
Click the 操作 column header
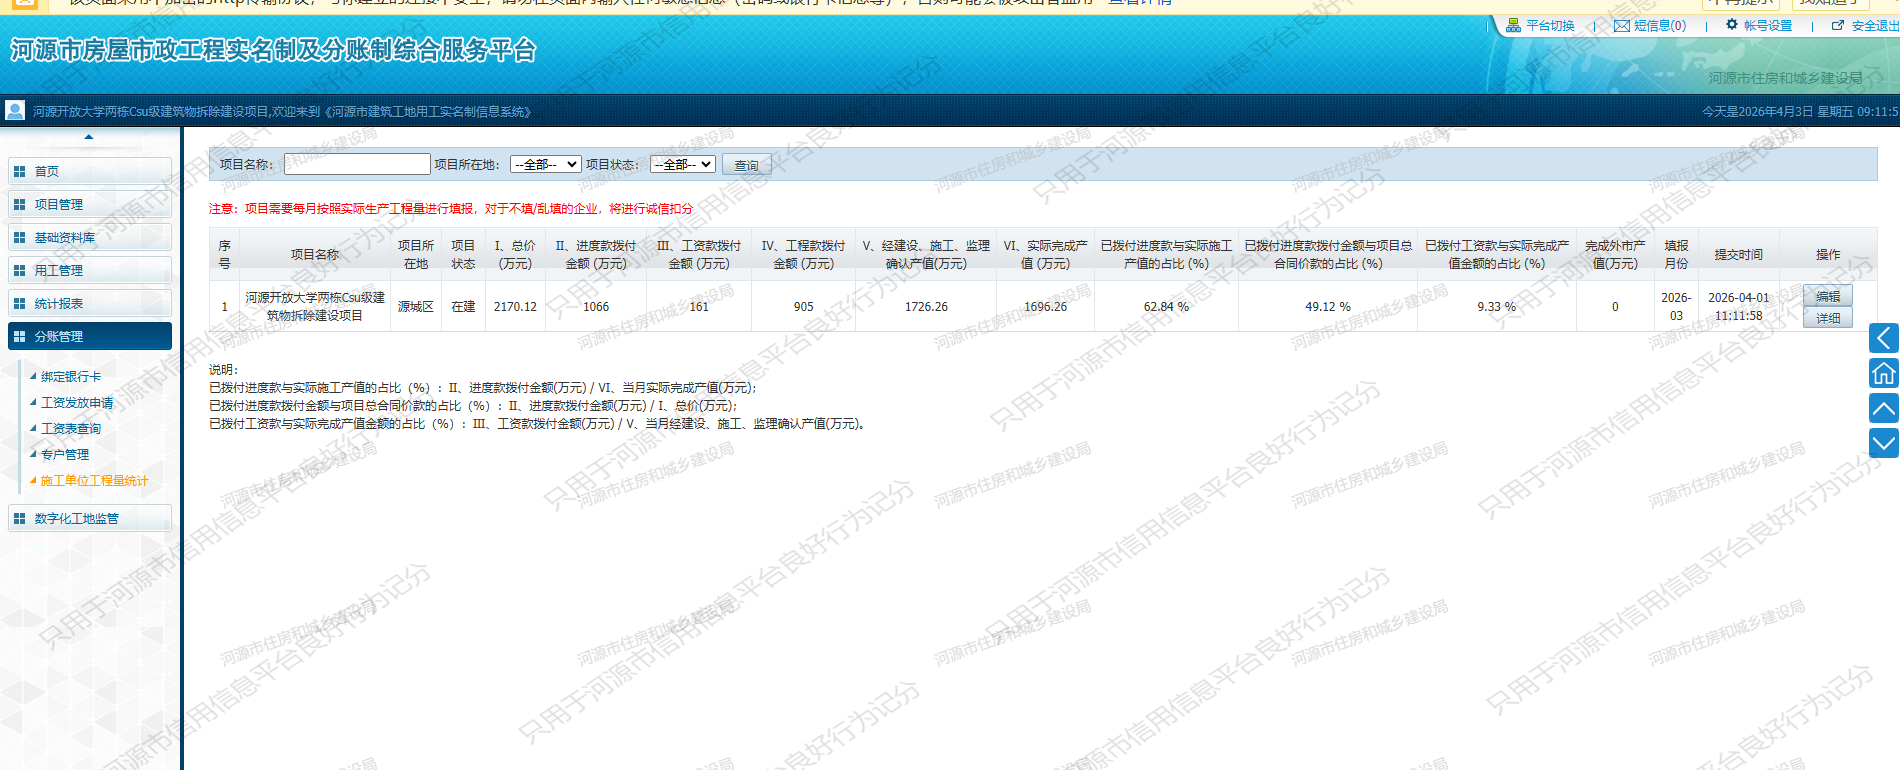tap(1828, 255)
